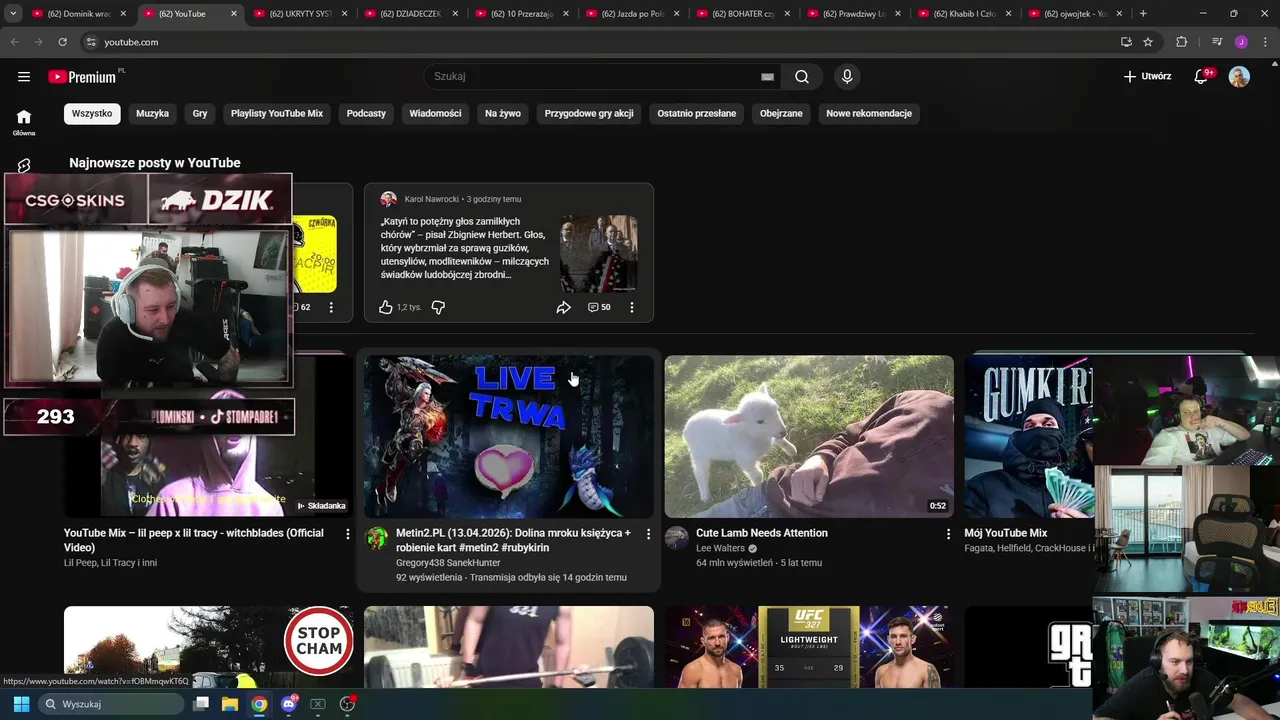
Task: Open the on-screen keyboard icon in search box
Action: click(x=767, y=77)
